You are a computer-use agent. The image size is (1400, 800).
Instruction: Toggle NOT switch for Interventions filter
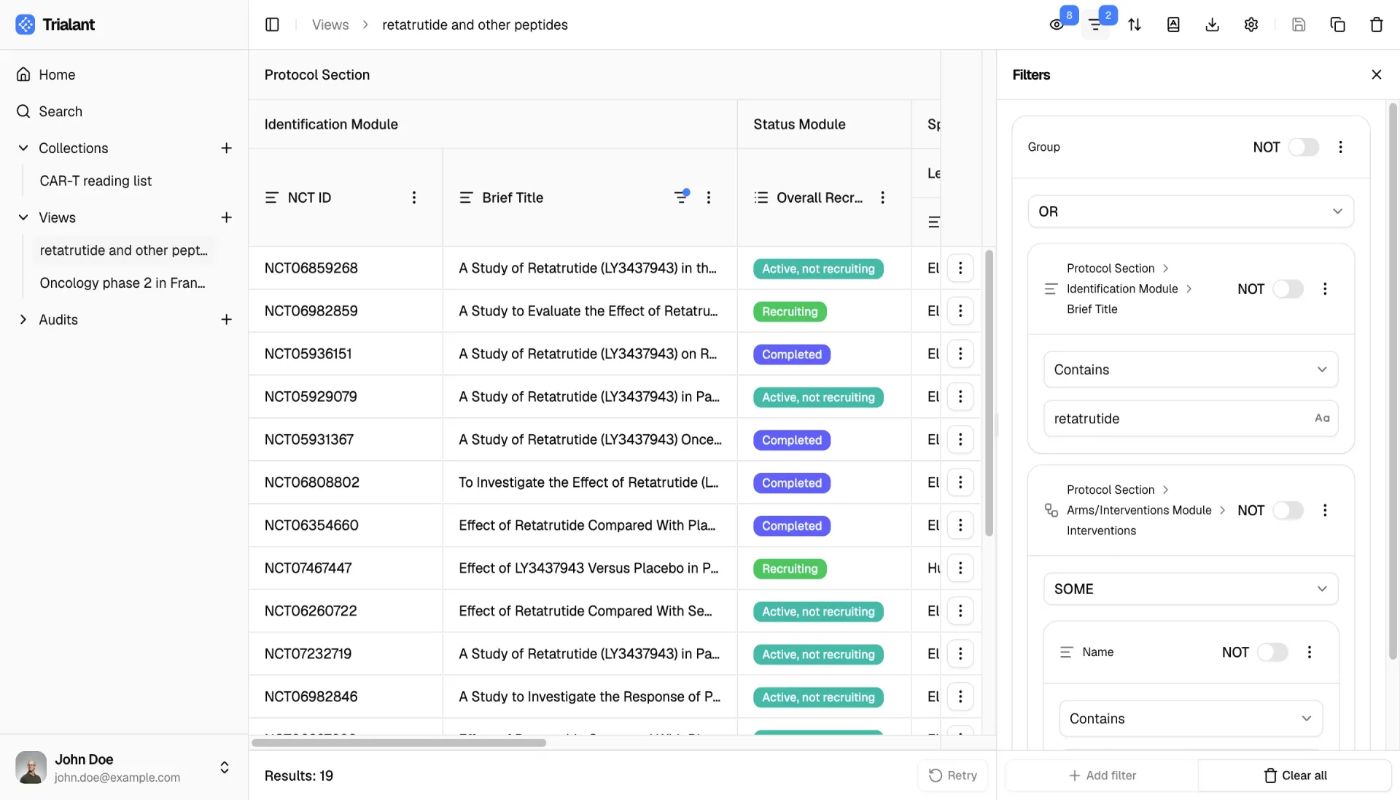(1287, 510)
